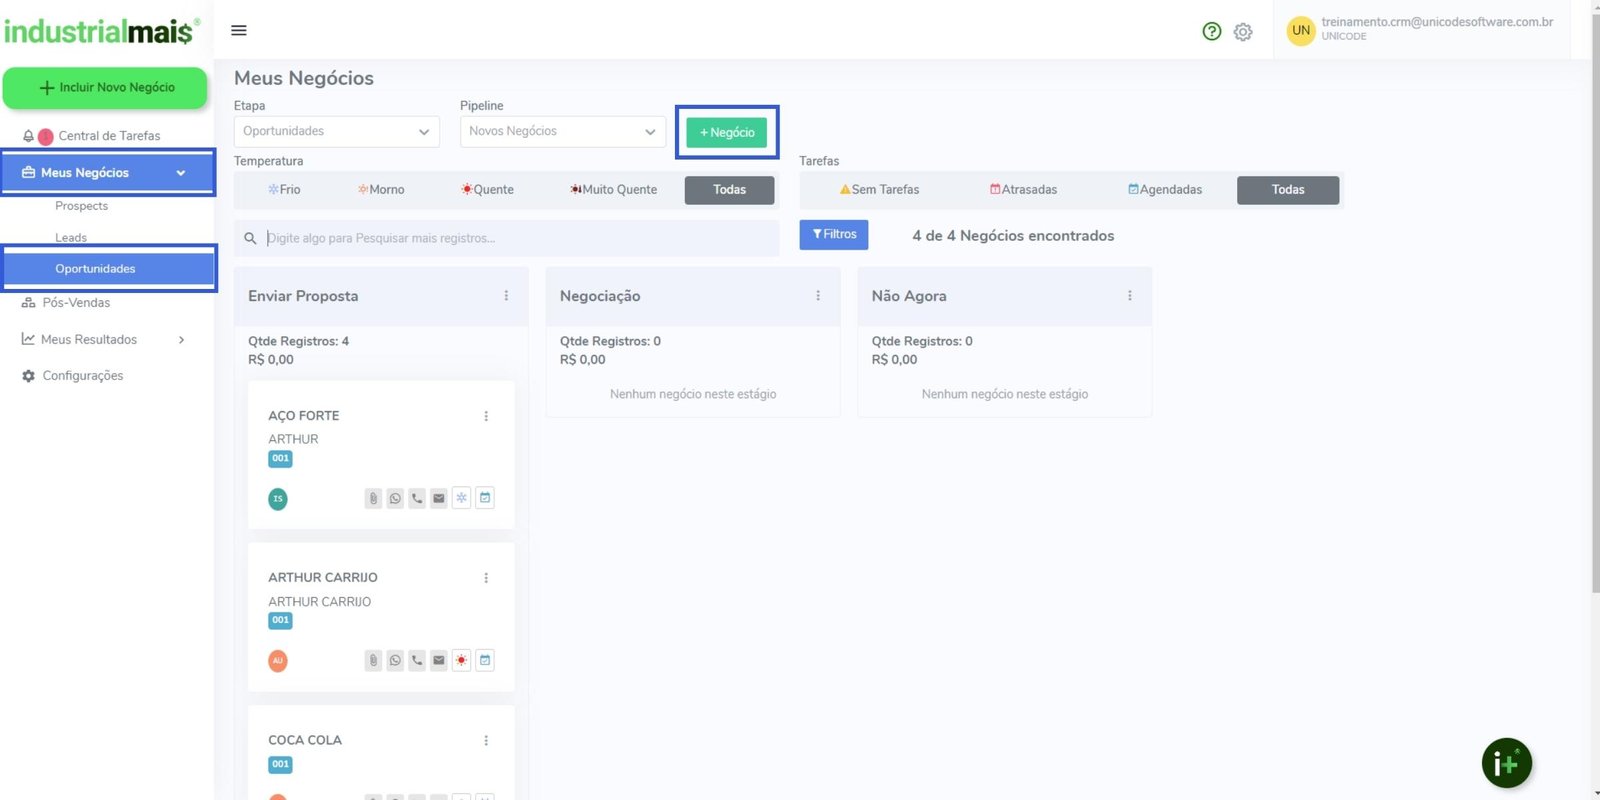
Task: Click the green + Negócio button
Action: [727, 132]
